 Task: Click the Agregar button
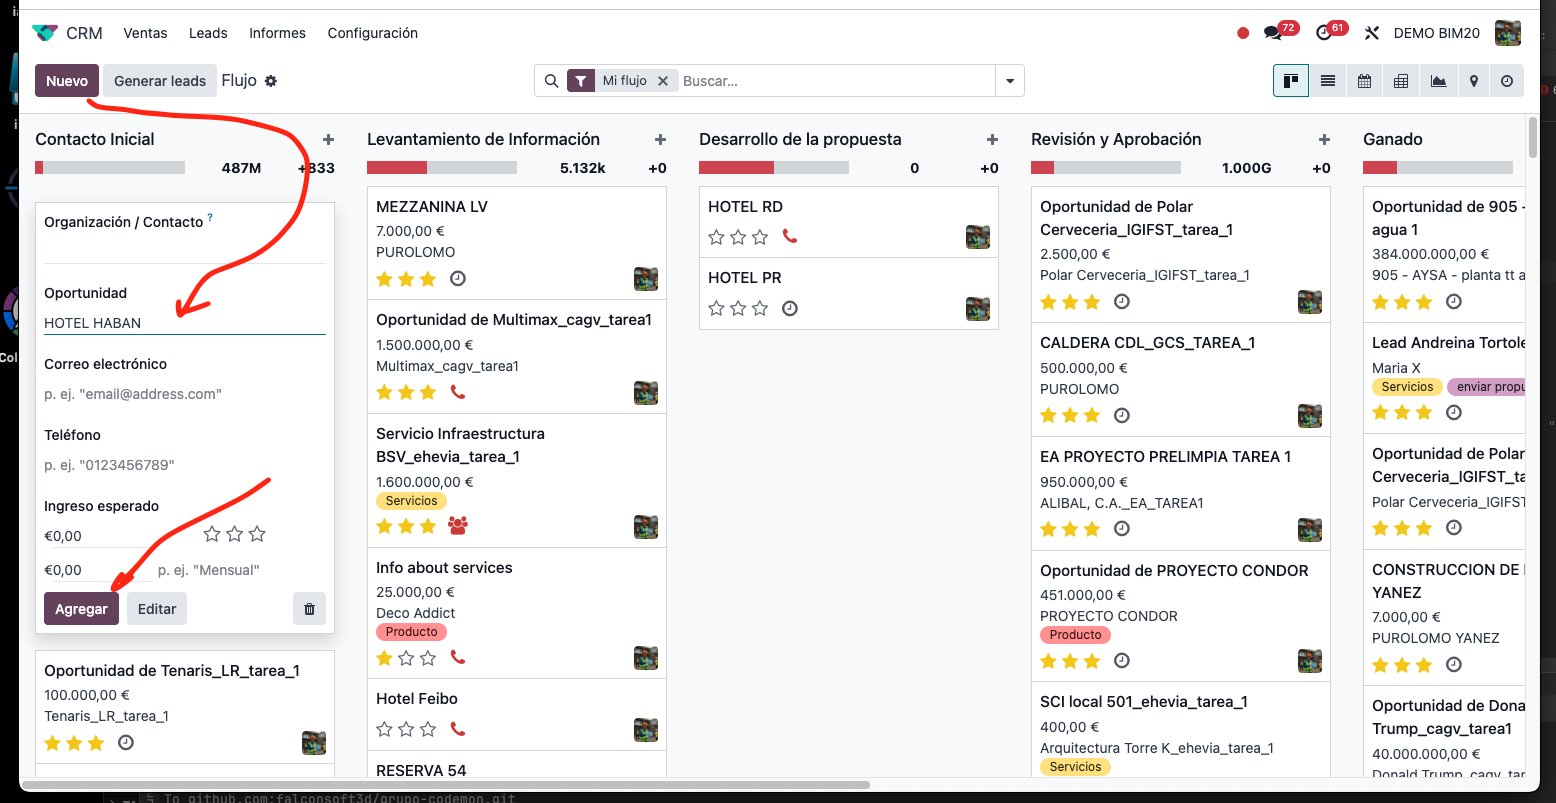coord(81,608)
